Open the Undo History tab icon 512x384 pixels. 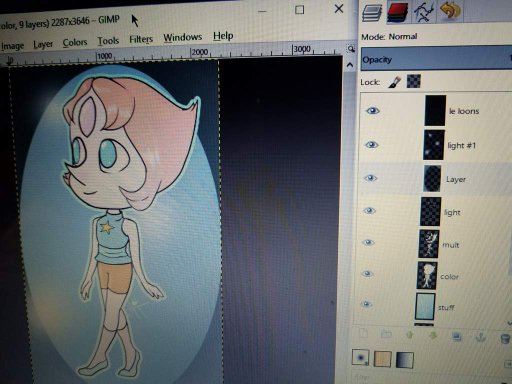(451, 11)
